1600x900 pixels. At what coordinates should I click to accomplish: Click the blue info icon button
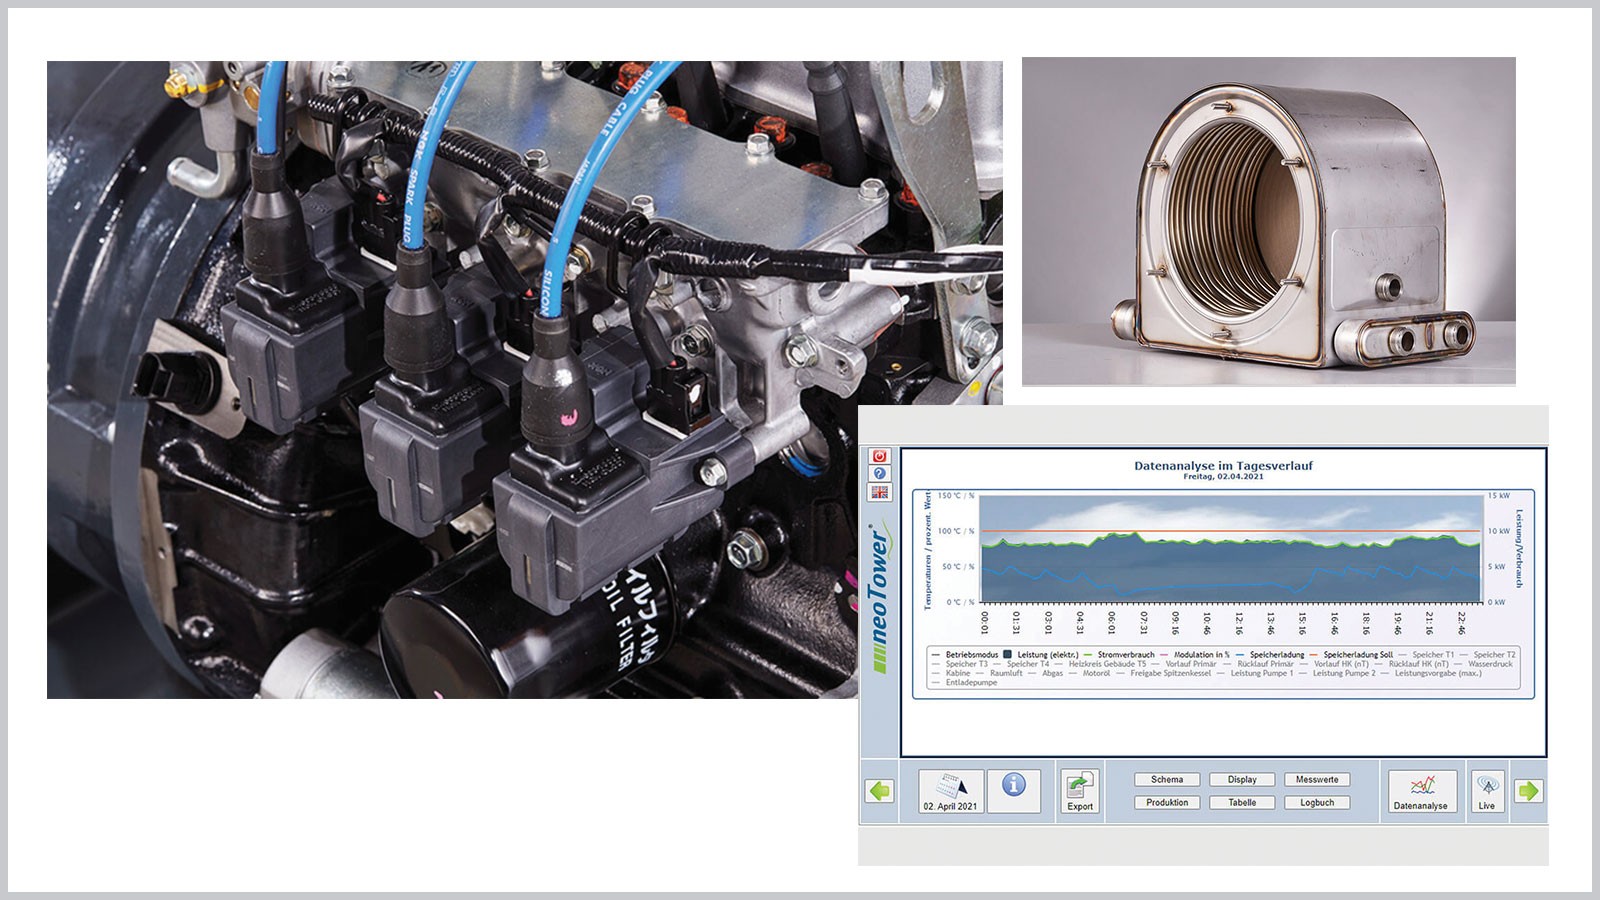tap(1013, 786)
